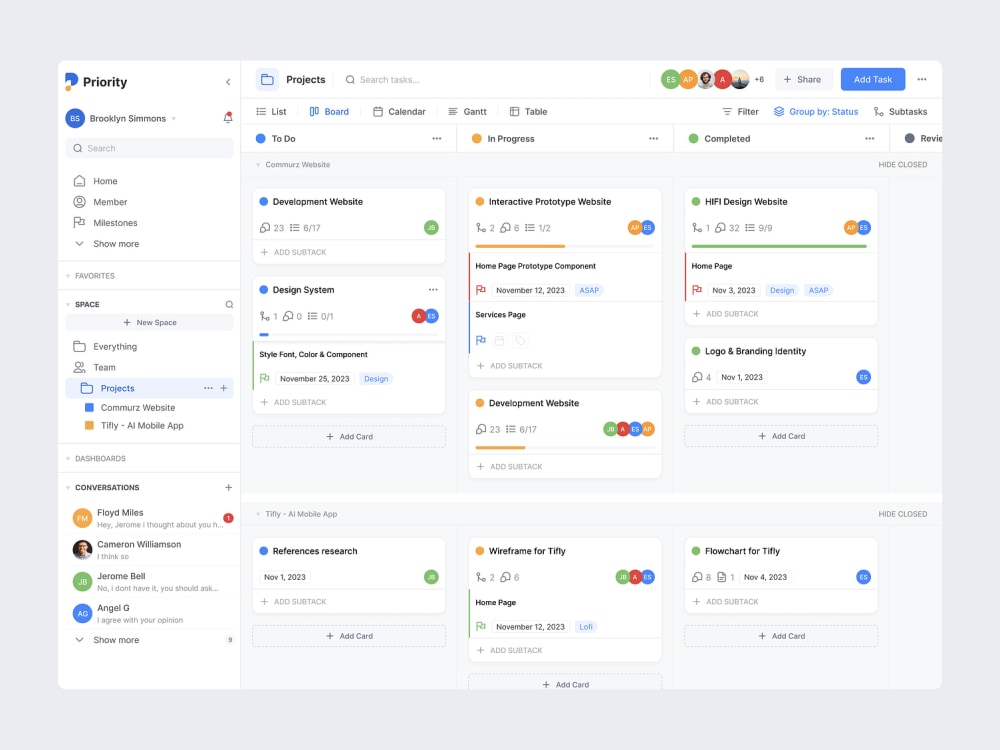Start a new conversation with plus icon
Image resolution: width=1000 pixels, height=750 pixels.
[228, 487]
